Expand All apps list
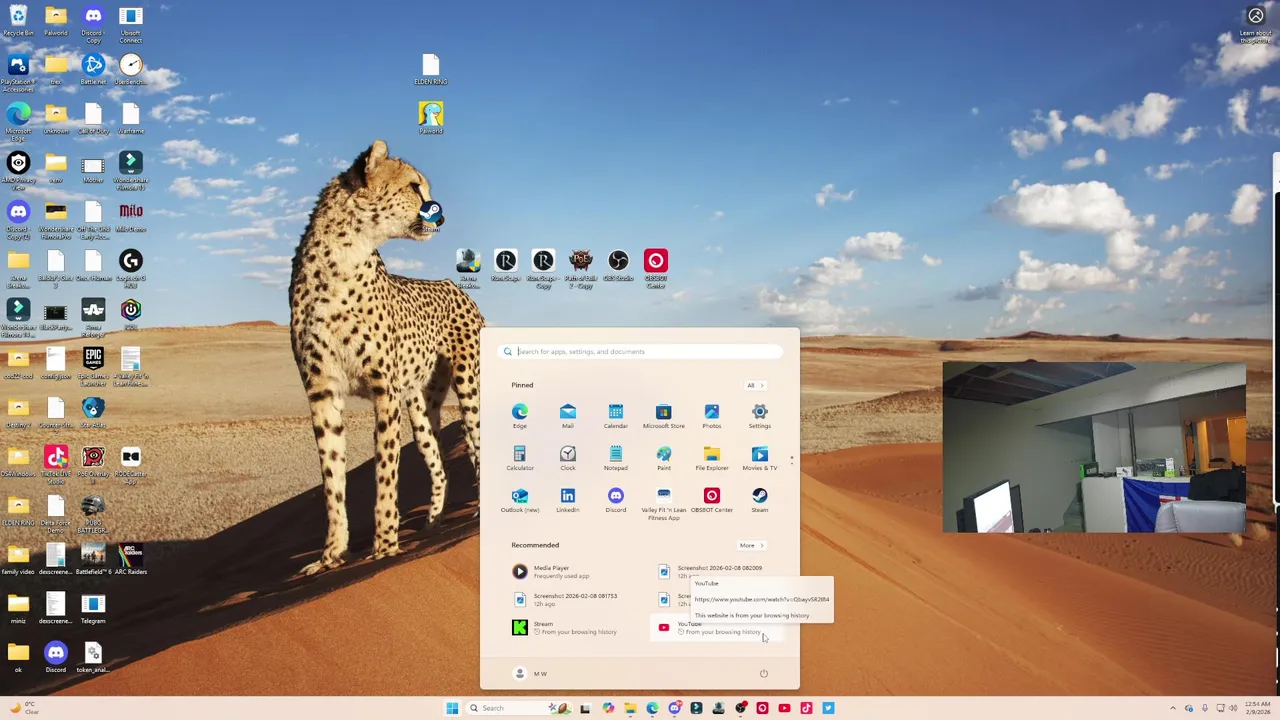 pyautogui.click(x=755, y=385)
